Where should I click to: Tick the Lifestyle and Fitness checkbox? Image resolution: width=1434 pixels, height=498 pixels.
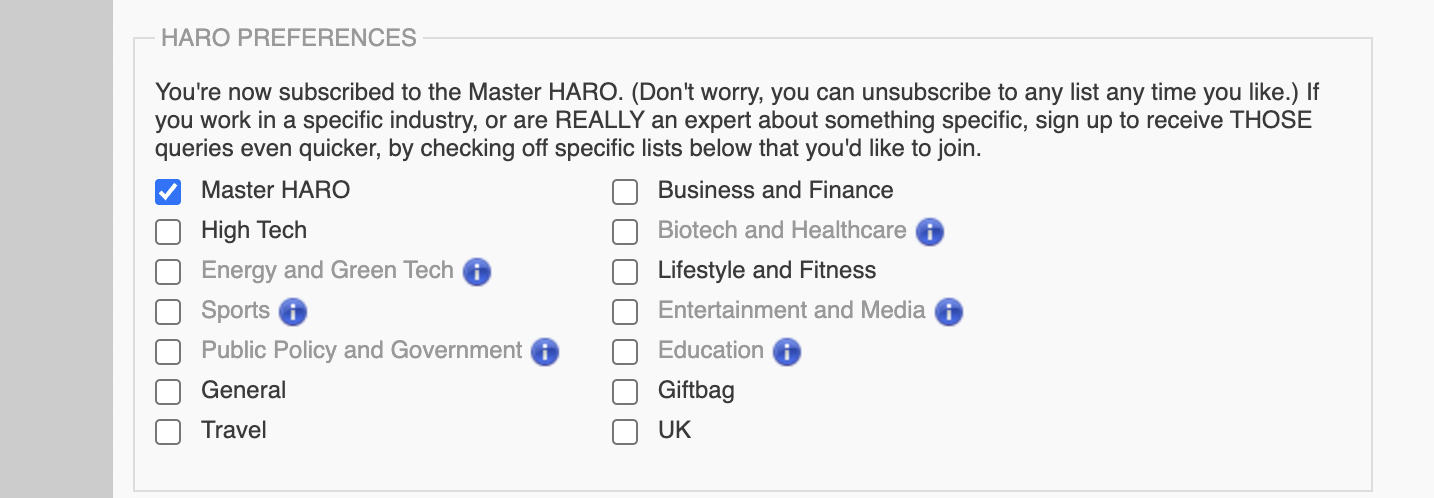625,272
